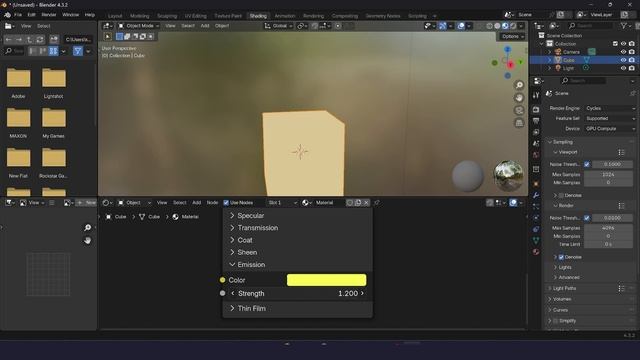
Task: Toggle the file browser filter funnel
Action: coord(78,51)
